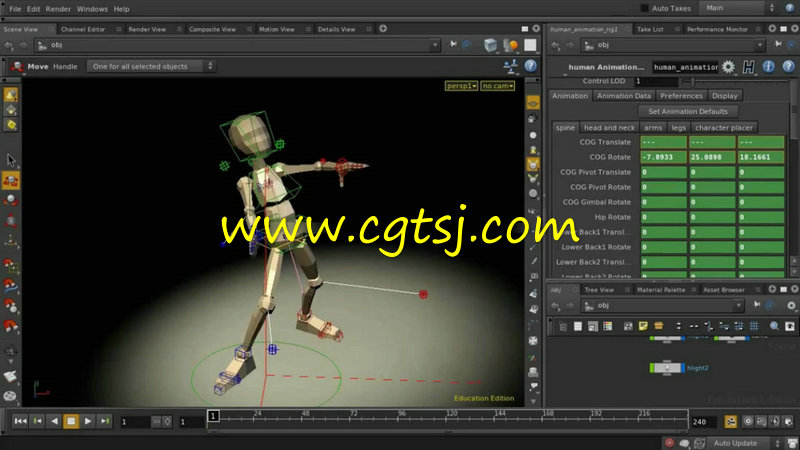Click the white square icon in Scene View toolbar
The width and height of the screenshot is (800, 450).
point(530,45)
